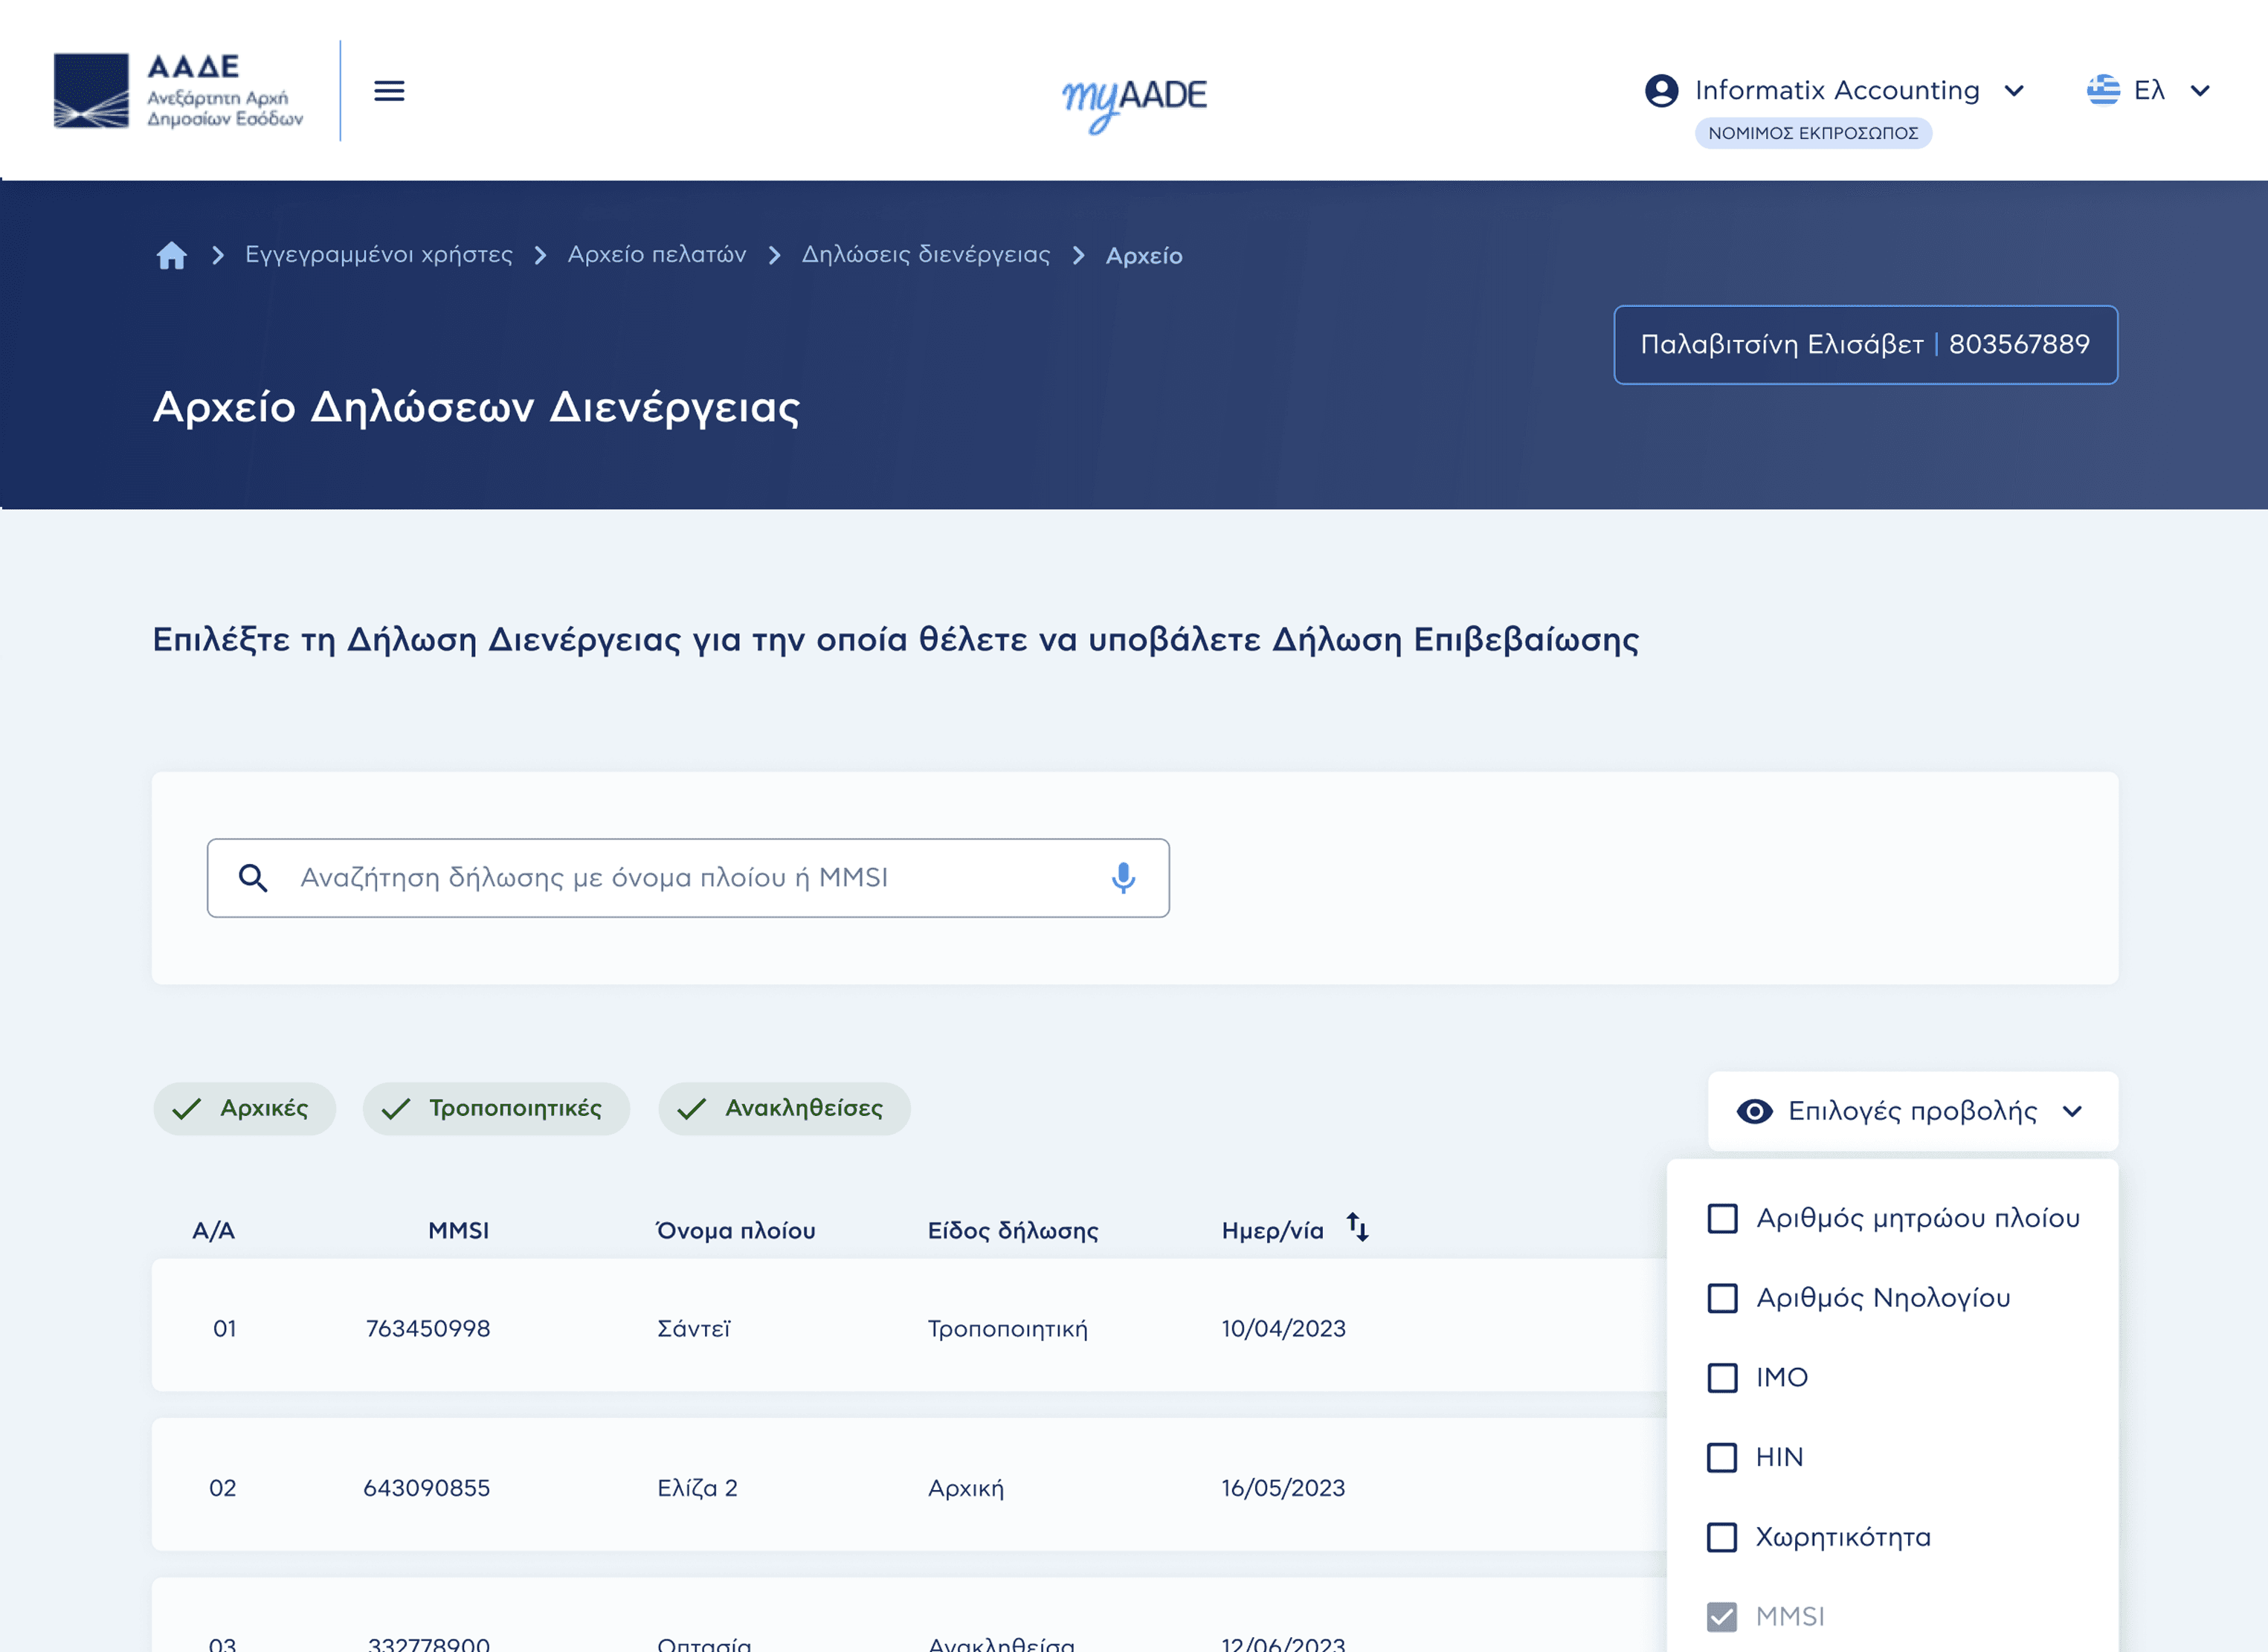The image size is (2268, 1652).
Task: Toggle the Τροποποιητικές filter chip
Action: 496,1109
